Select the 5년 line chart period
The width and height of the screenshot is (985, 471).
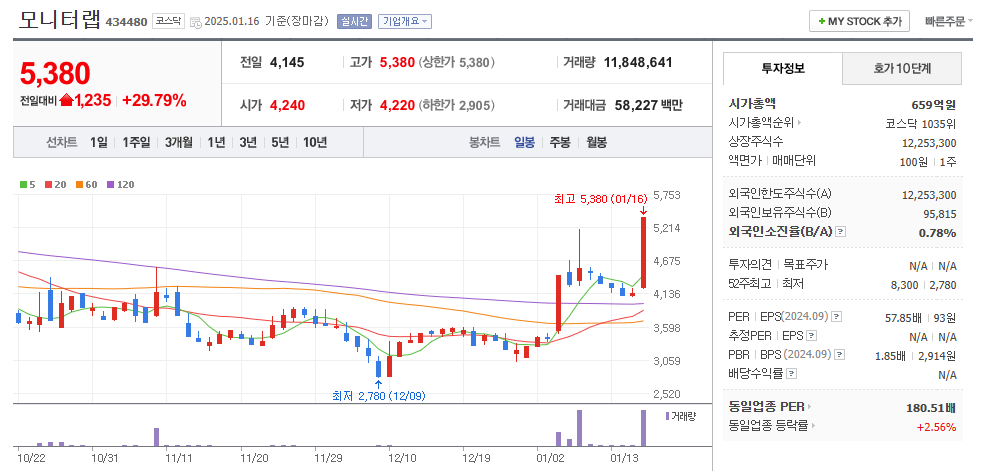click(x=280, y=143)
